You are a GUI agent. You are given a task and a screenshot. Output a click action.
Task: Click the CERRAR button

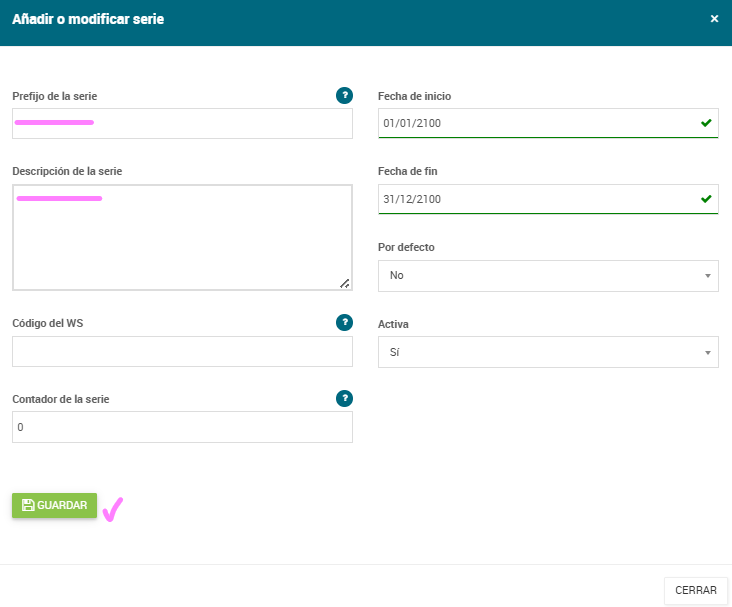(x=696, y=590)
